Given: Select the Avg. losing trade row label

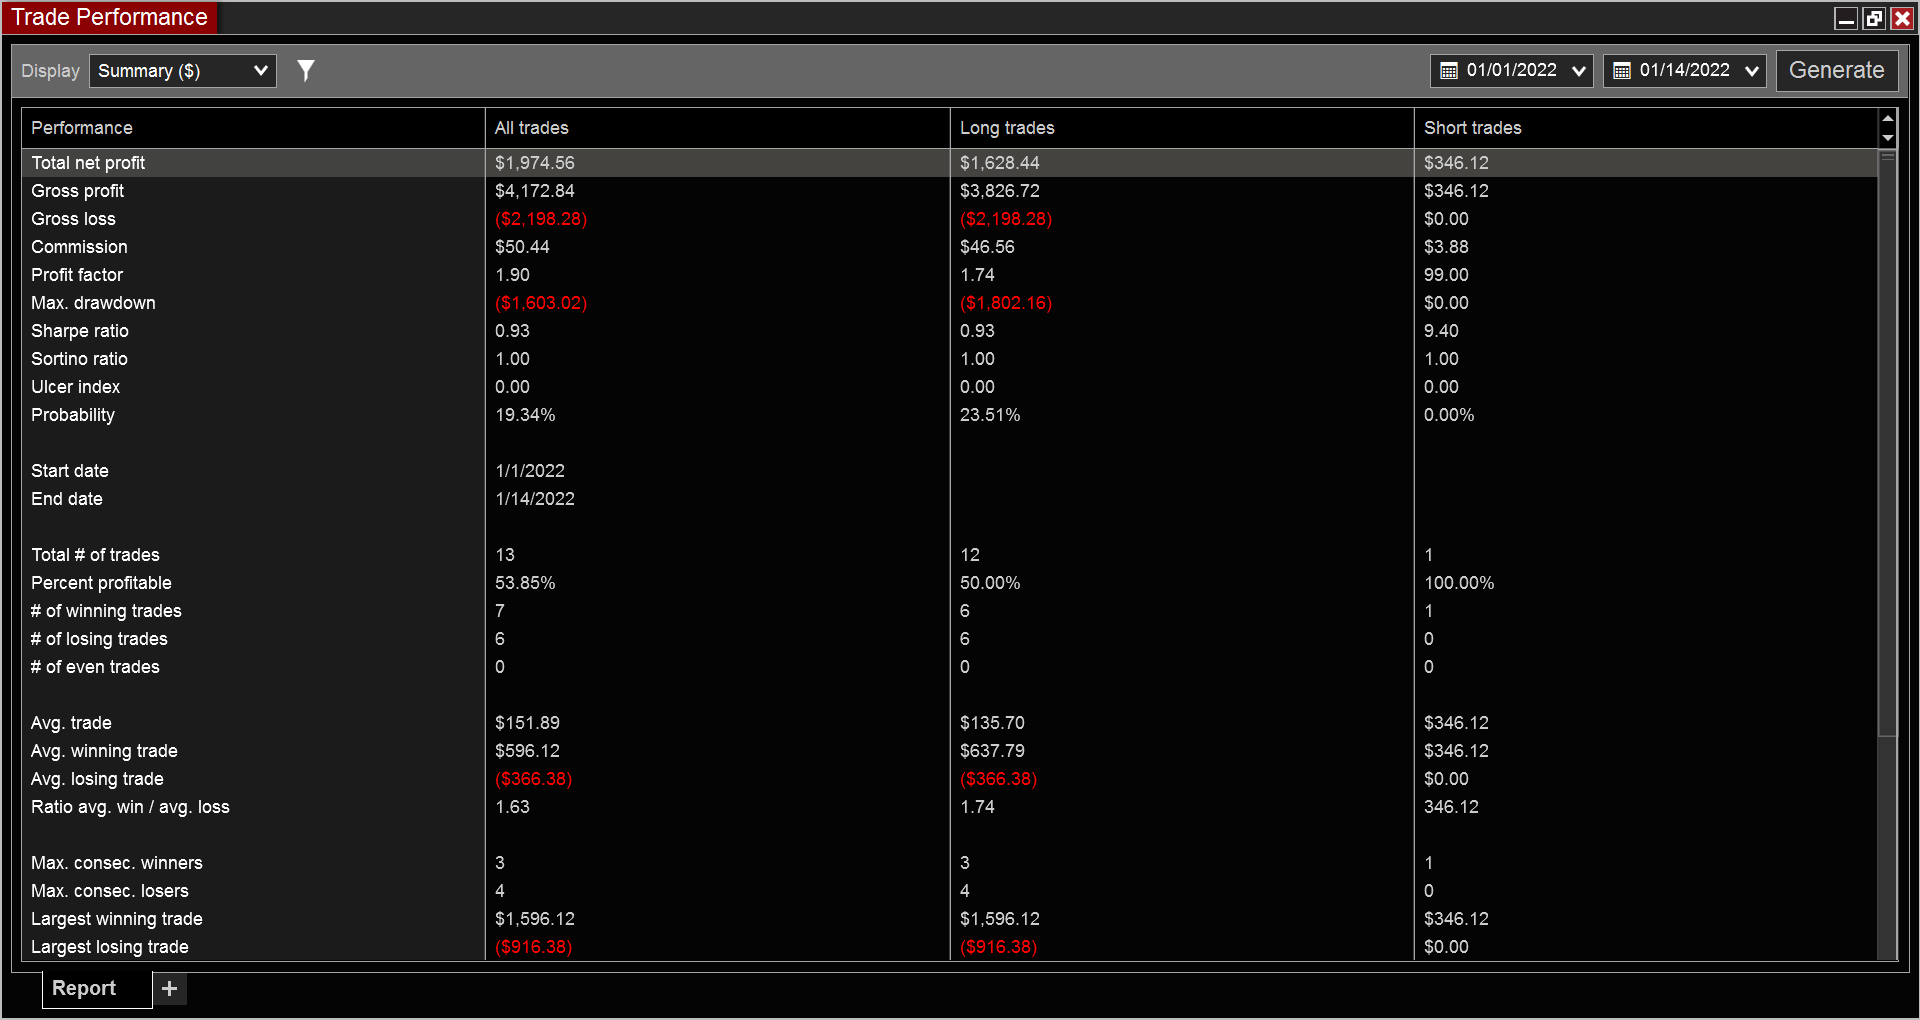Looking at the screenshot, I should click(97, 779).
